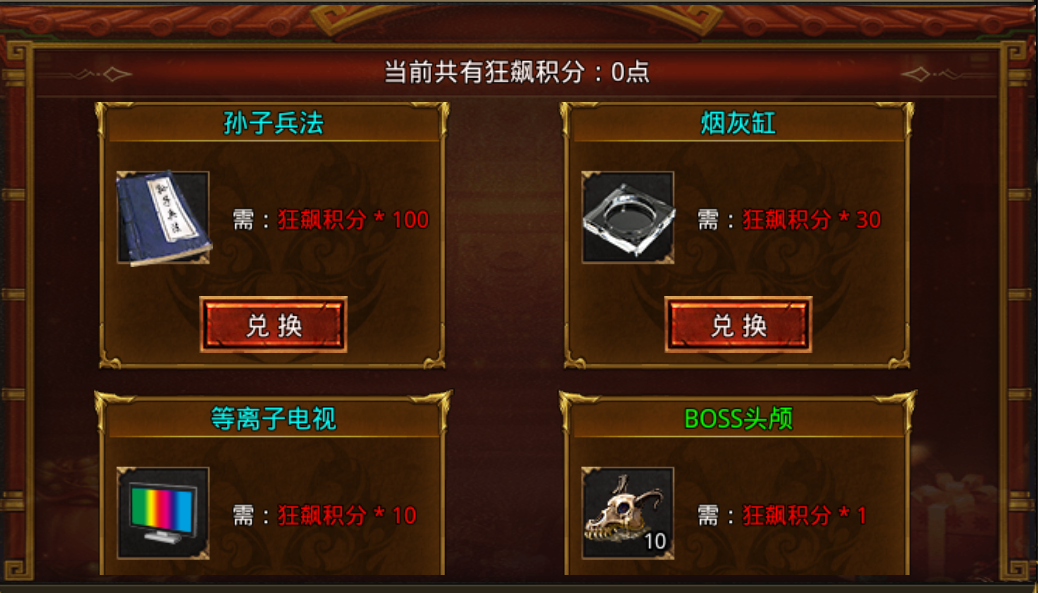Click the 狂飙积分 * 100 cost text
The height and width of the screenshot is (593, 1038).
tap(354, 220)
